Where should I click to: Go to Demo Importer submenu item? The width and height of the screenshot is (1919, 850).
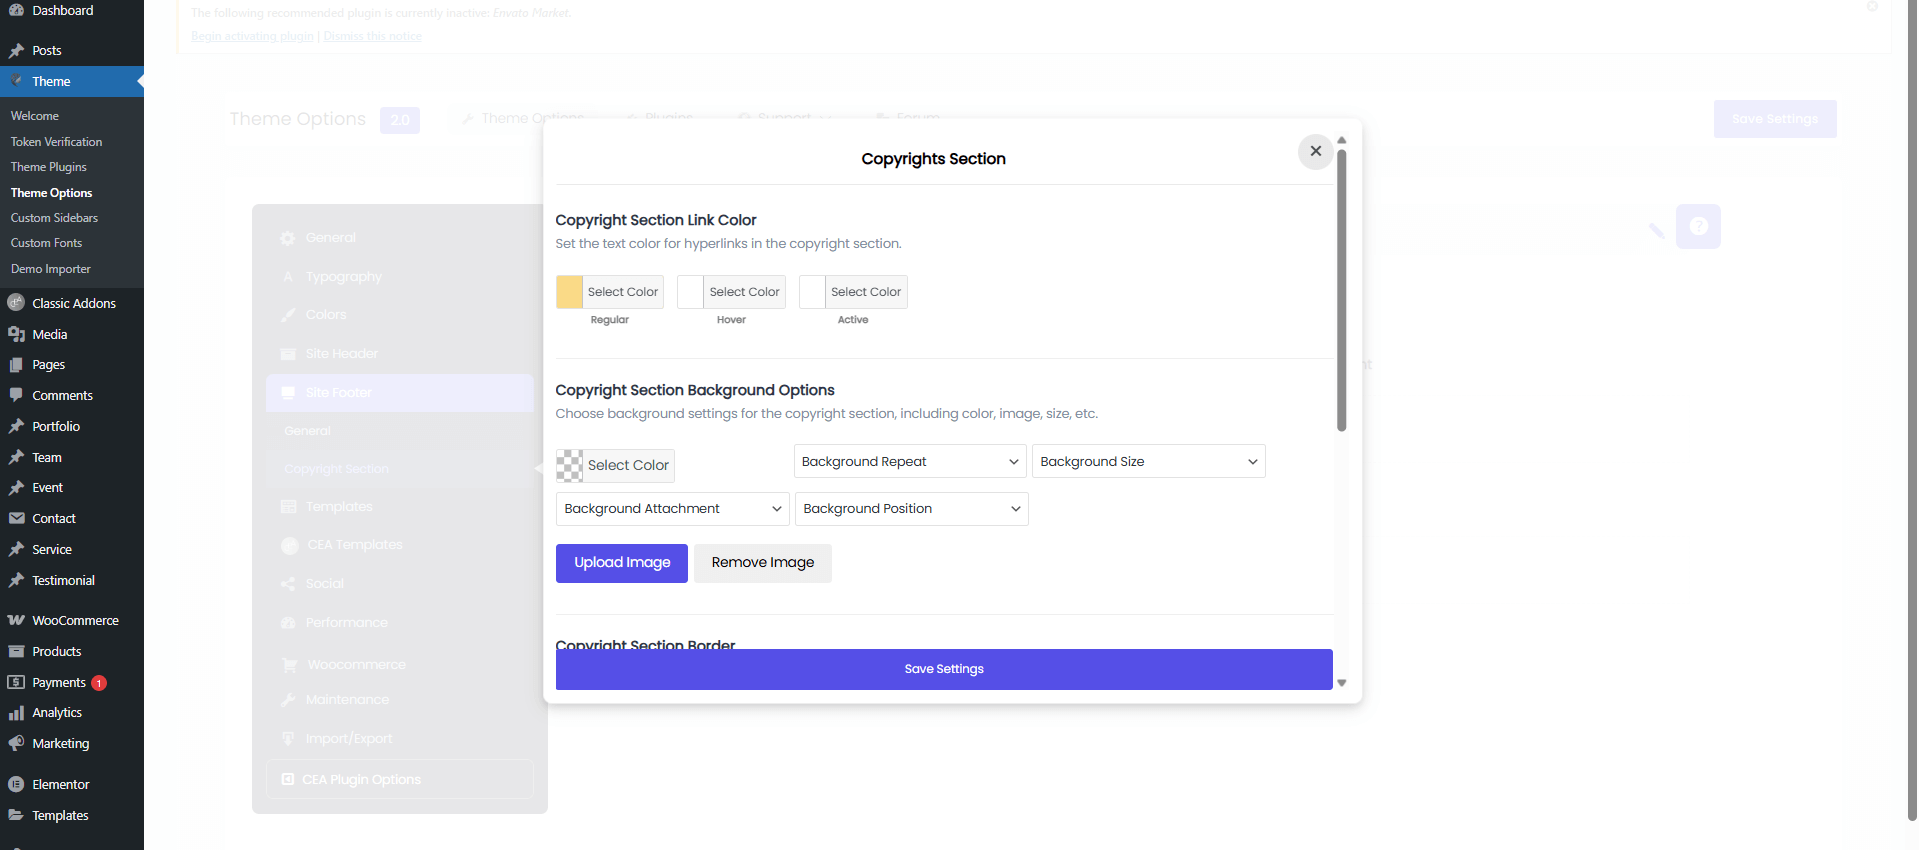pos(50,269)
